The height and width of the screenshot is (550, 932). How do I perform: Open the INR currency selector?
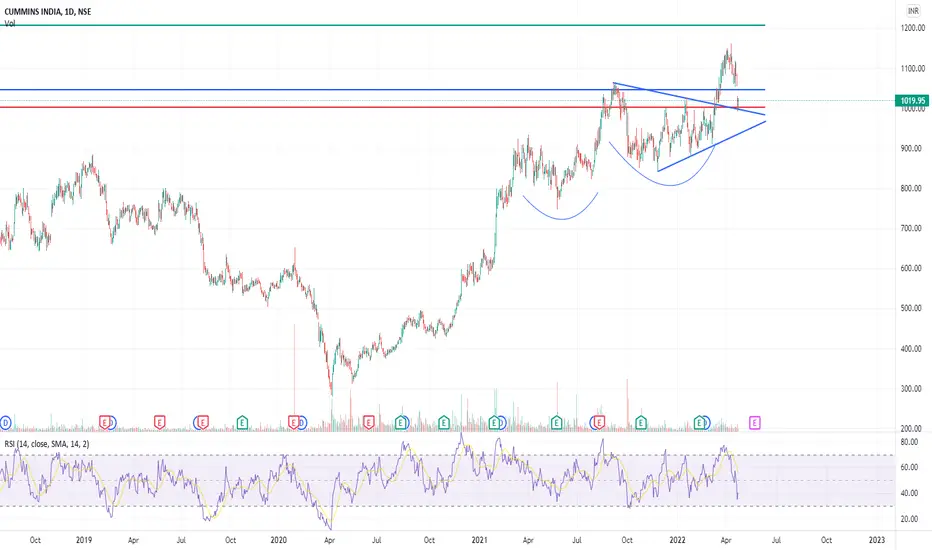(x=913, y=11)
